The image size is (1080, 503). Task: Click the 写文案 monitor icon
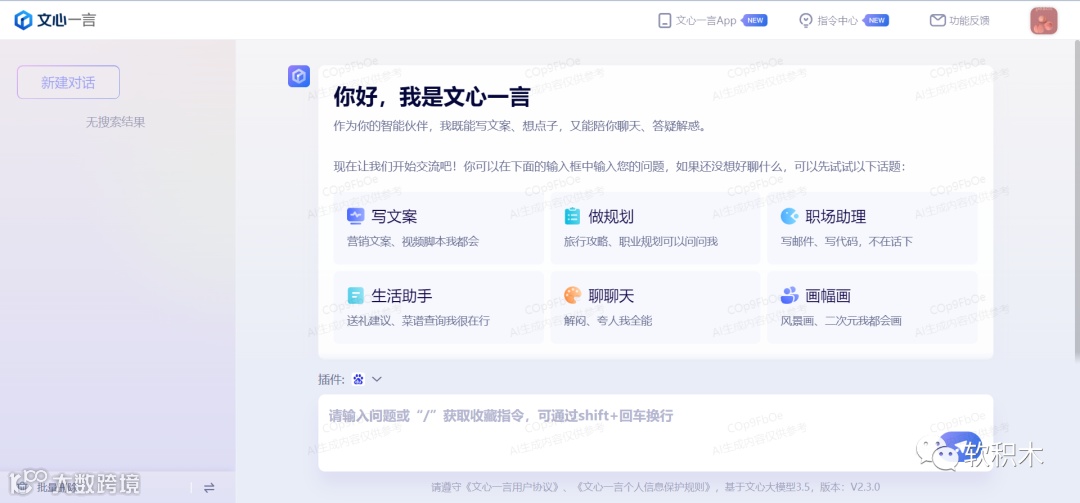point(355,216)
